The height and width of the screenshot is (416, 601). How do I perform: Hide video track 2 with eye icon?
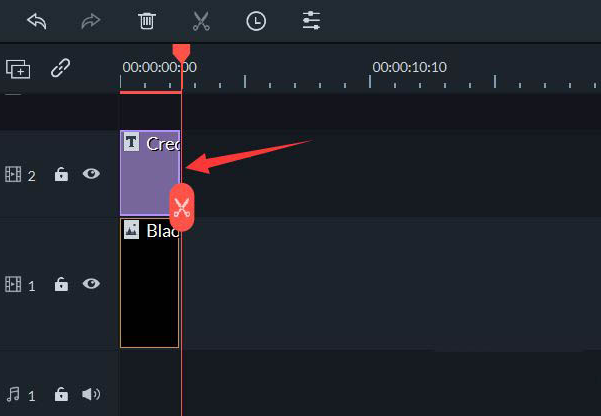pyautogui.click(x=91, y=174)
